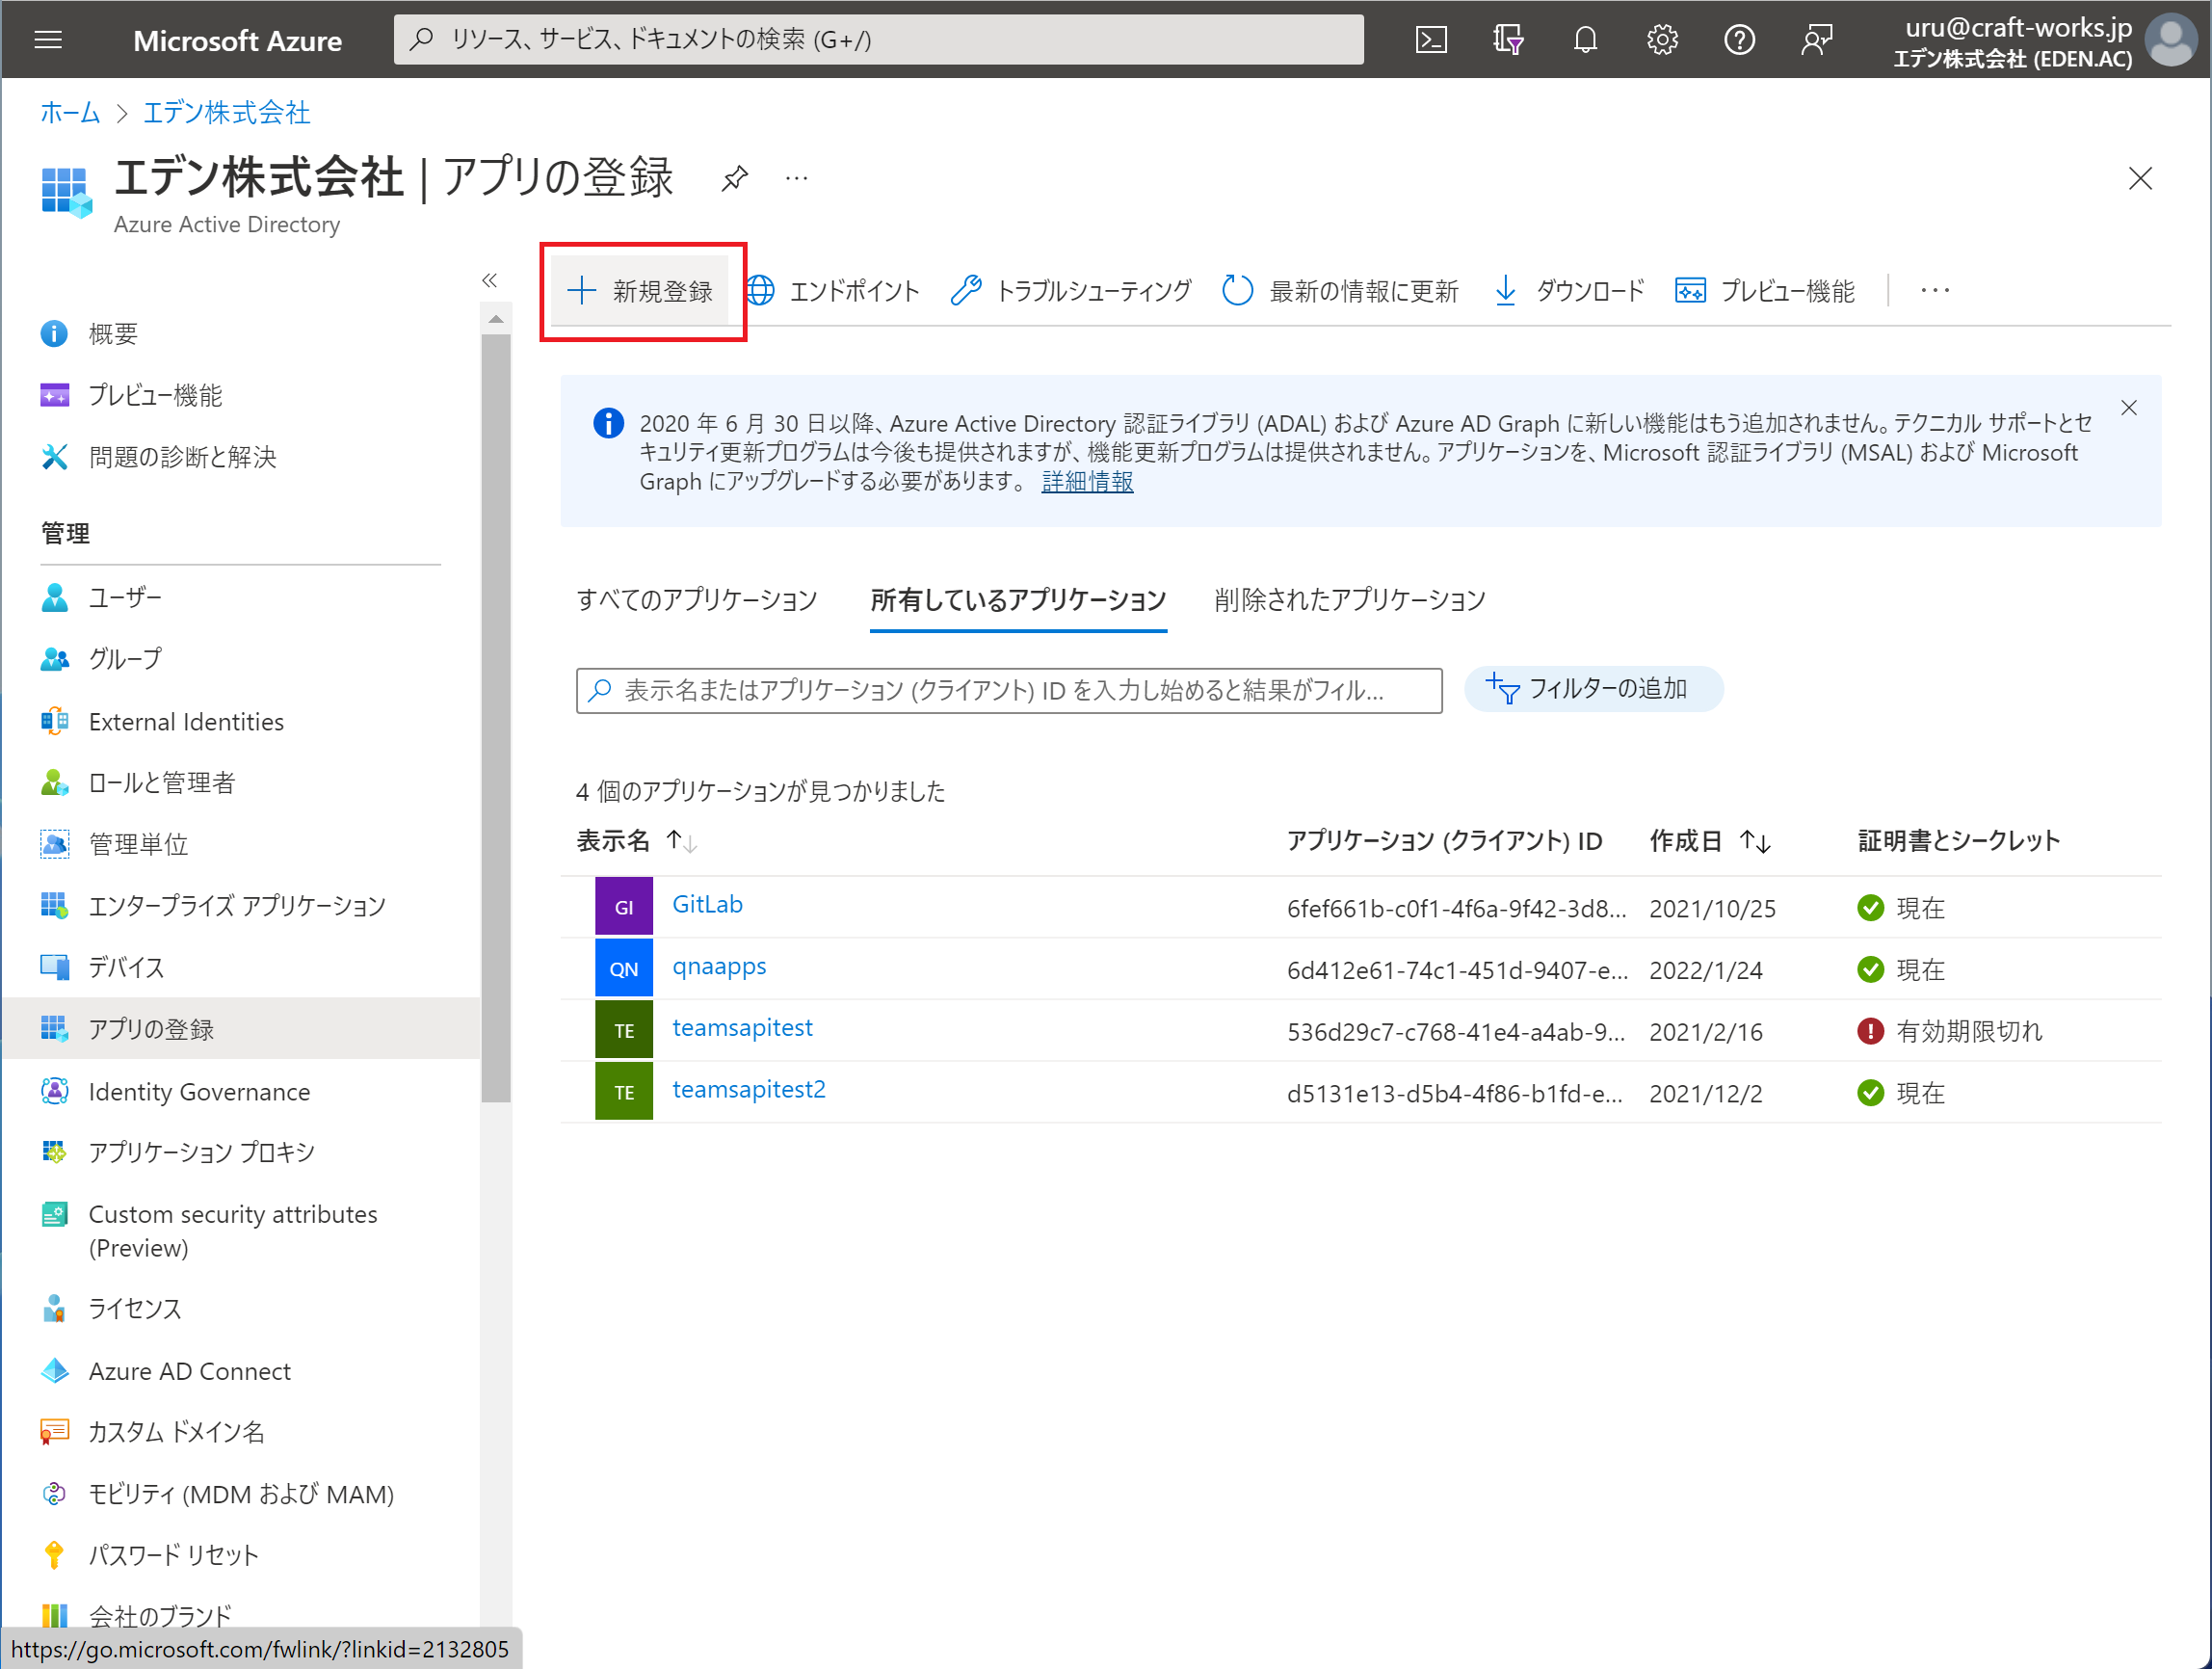Open feedback icon in header
This screenshot has height=1669, width=2212.
[1816, 40]
